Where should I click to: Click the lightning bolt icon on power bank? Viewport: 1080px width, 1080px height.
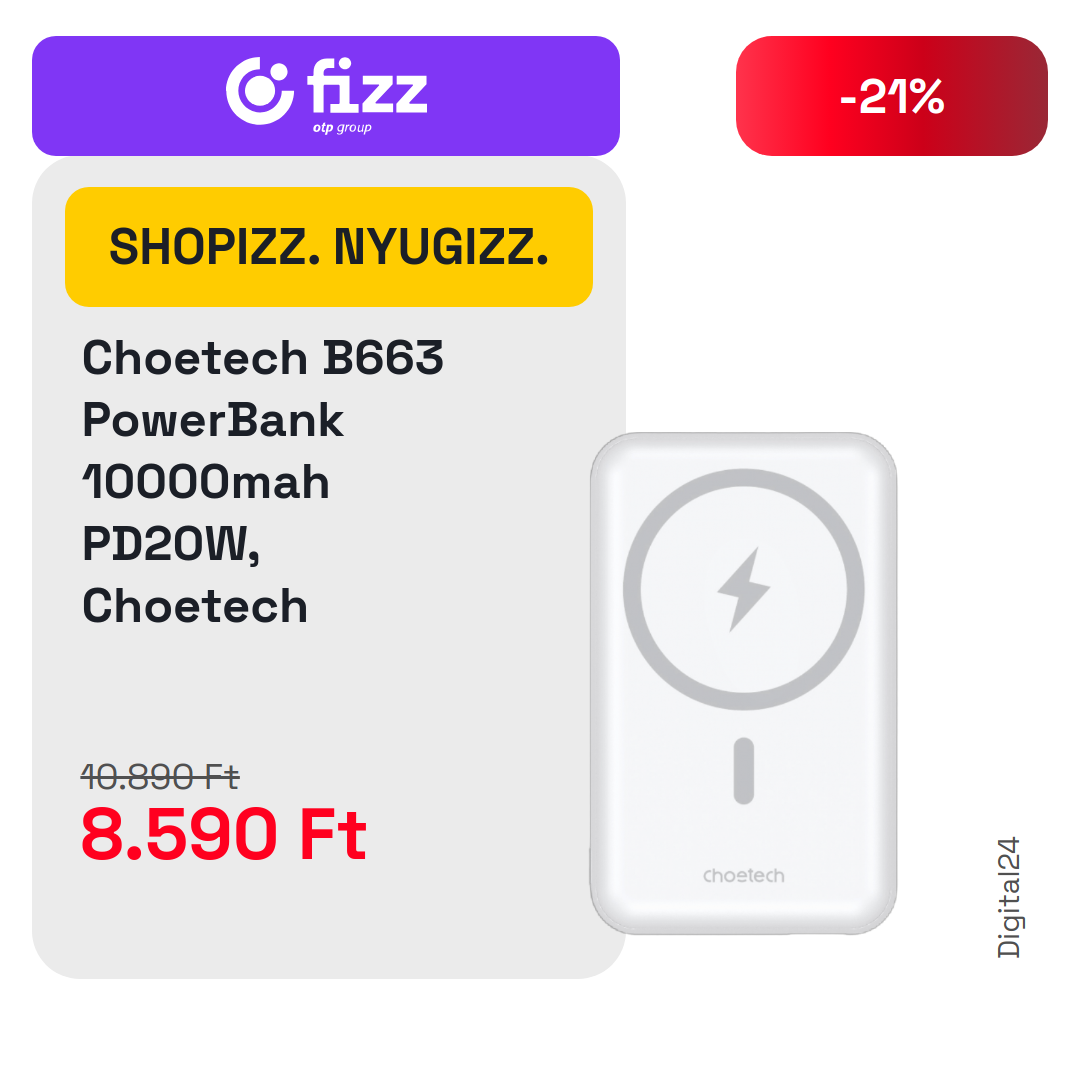743,589
